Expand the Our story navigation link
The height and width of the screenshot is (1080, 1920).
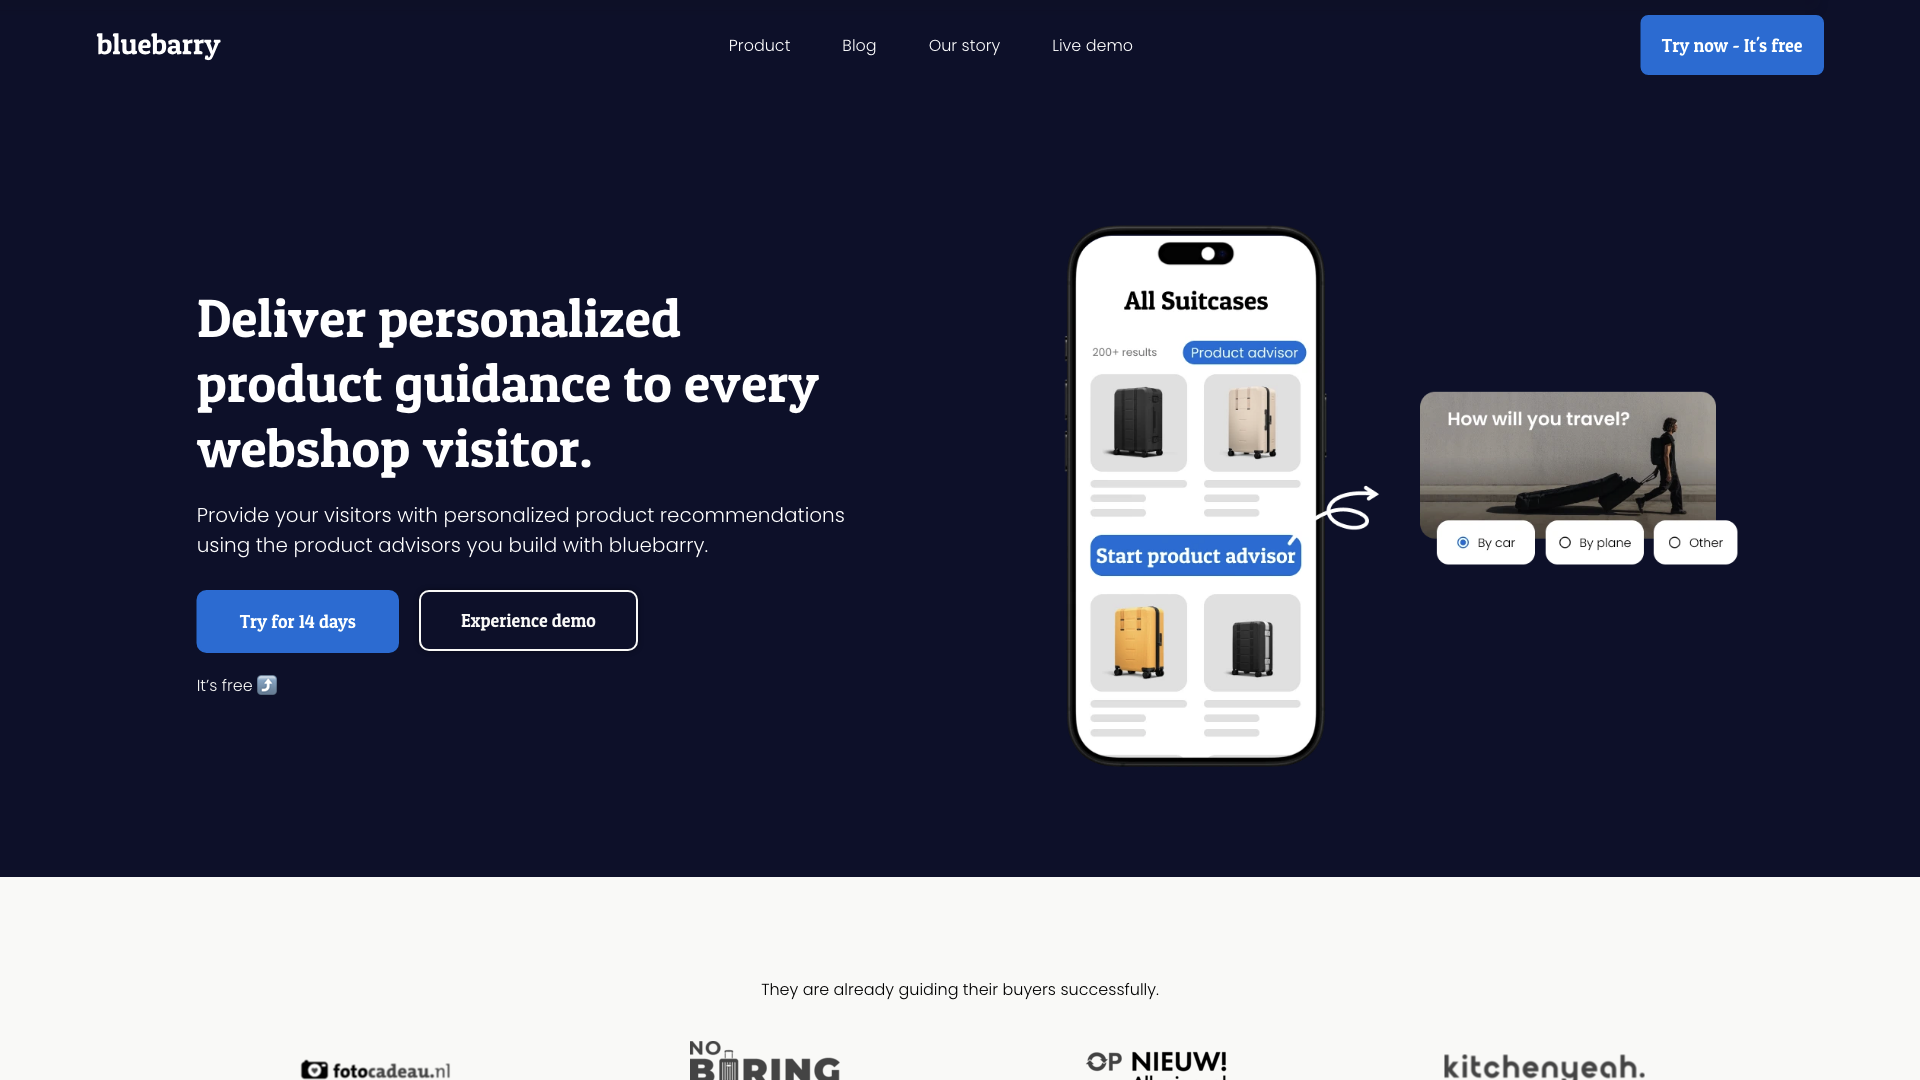(x=964, y=45)
